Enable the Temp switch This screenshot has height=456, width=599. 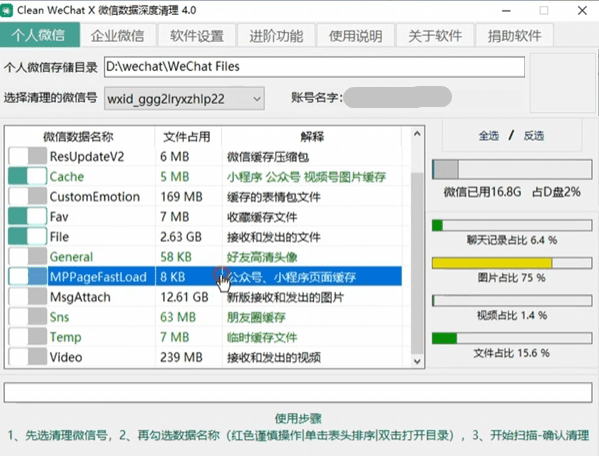coord(28,337)
